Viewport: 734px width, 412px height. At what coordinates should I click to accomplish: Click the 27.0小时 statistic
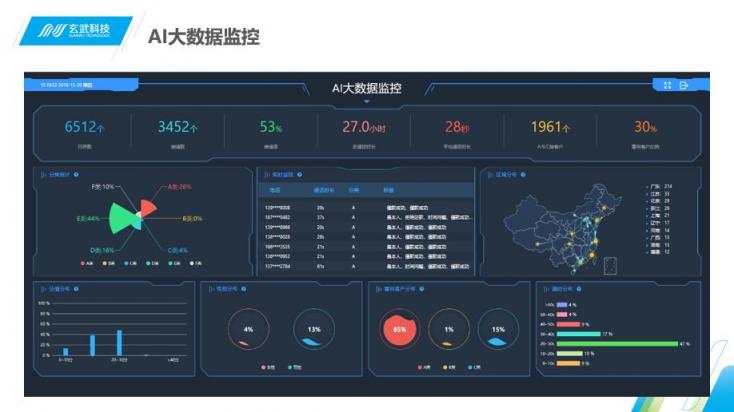pyautogui.click(x=364, y=127)
